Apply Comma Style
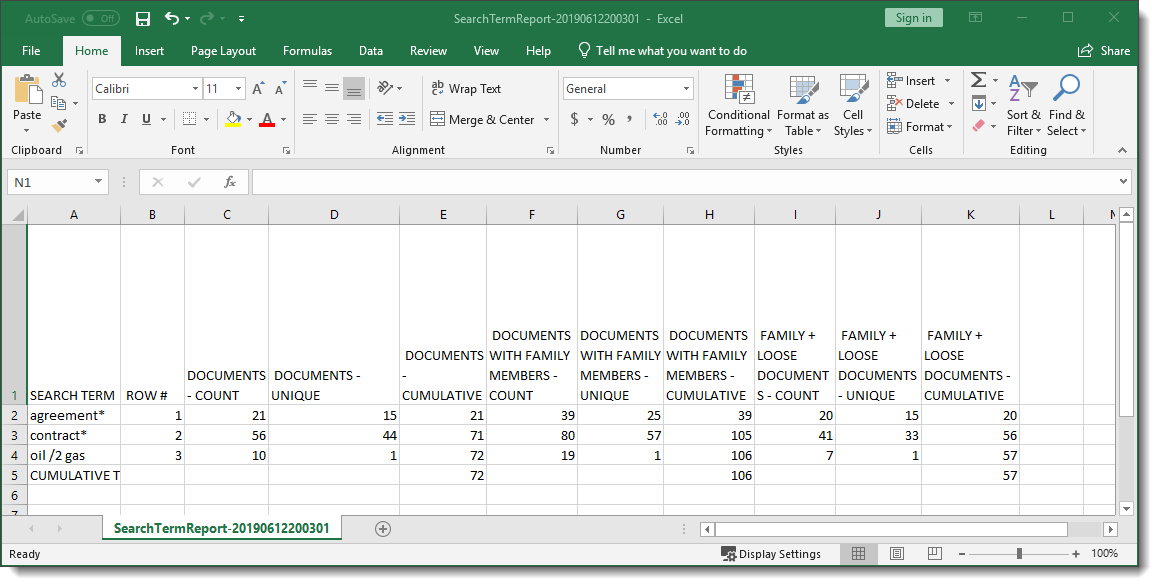Screen dimensions: 1159x587 (630, 119)
